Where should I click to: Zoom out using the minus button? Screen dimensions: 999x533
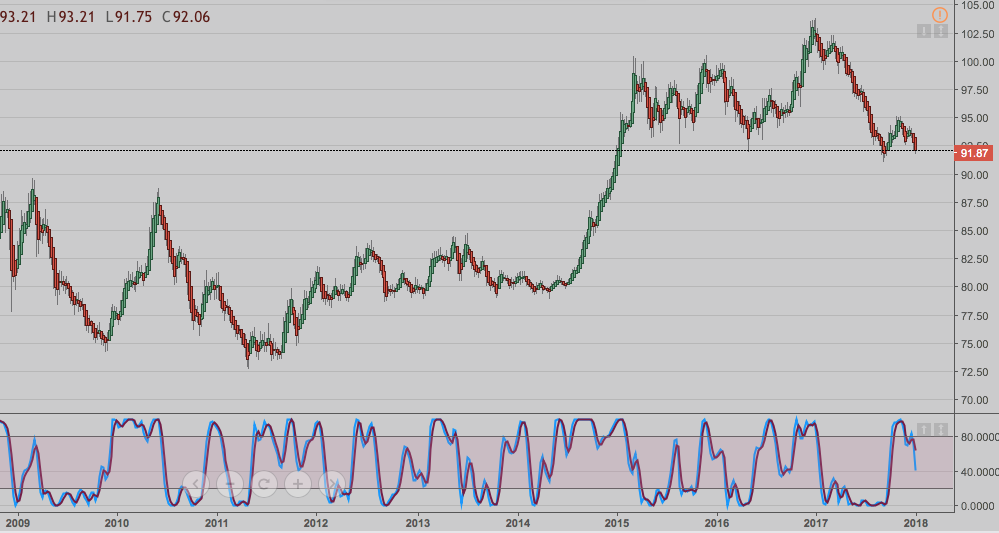[230, 485]
